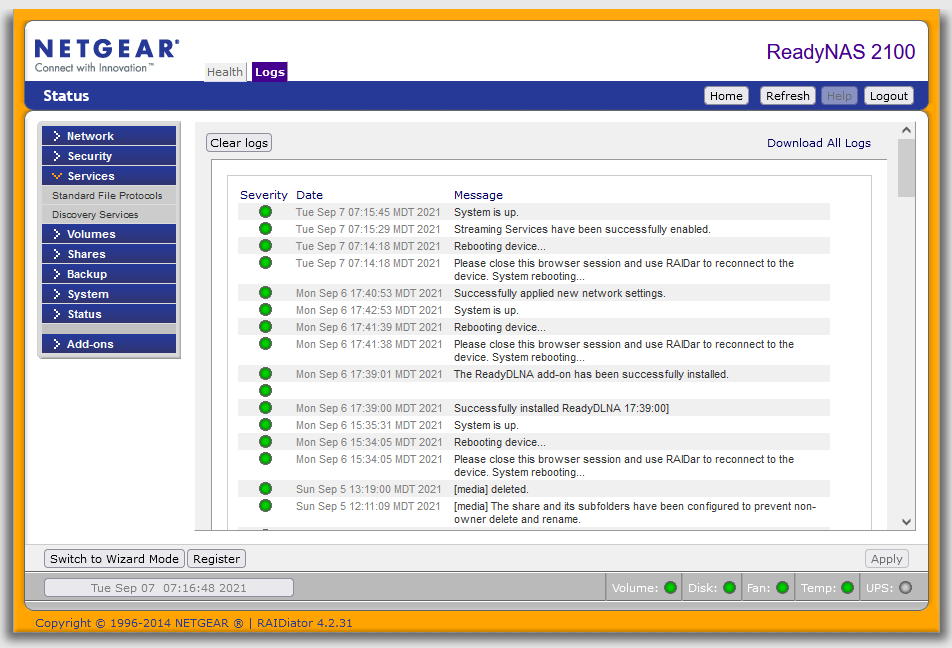Click the Temp status LED
The width and height of the screenshot is (952, 648).
tap(848, 587)
